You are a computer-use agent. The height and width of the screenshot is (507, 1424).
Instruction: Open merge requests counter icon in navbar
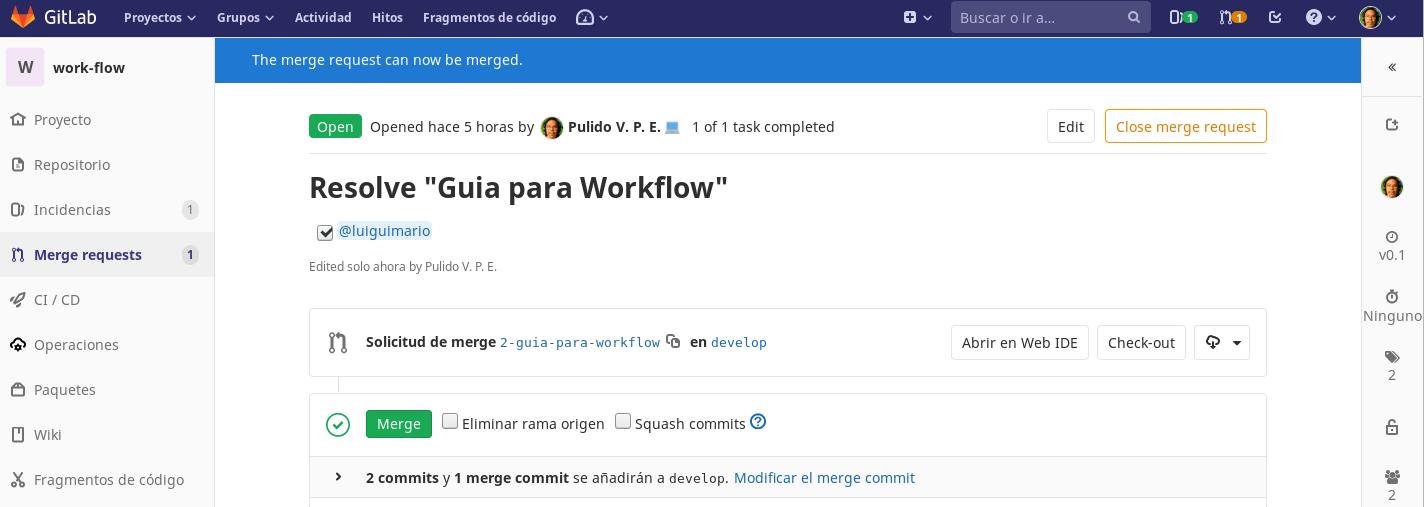[1233, 17]
